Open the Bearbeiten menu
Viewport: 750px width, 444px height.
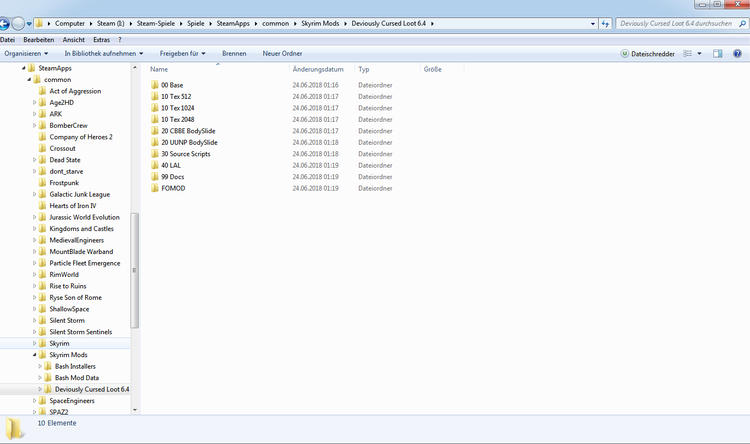[x=39, y=40]
